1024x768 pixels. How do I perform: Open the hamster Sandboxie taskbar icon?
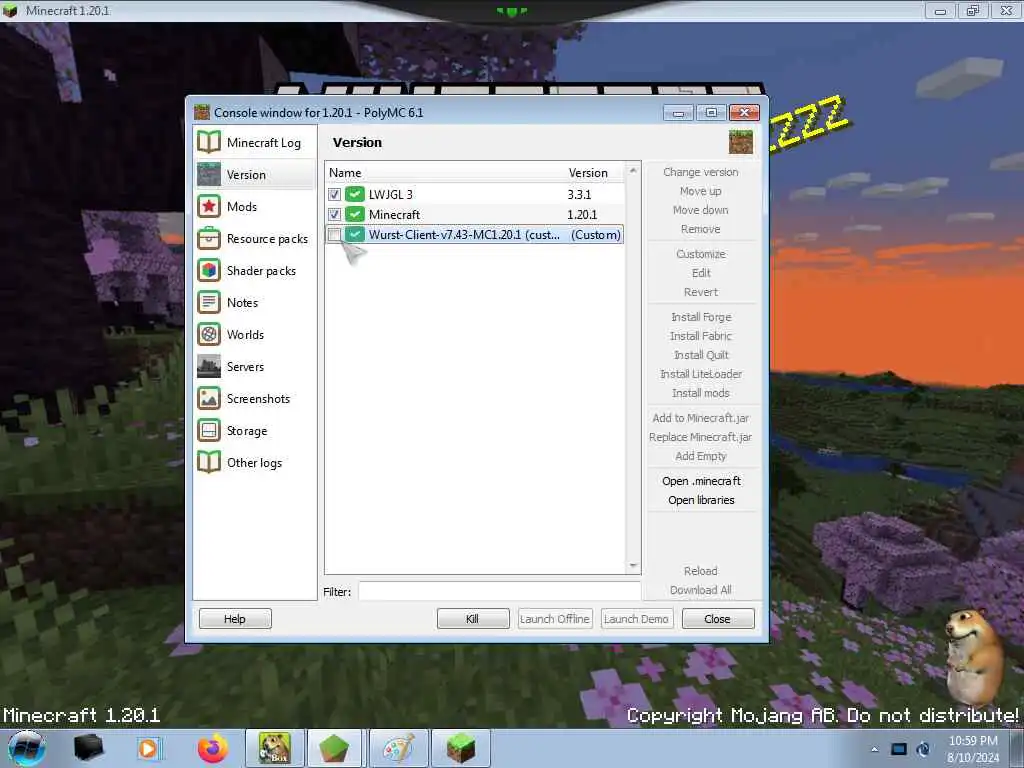coord(274,748)
